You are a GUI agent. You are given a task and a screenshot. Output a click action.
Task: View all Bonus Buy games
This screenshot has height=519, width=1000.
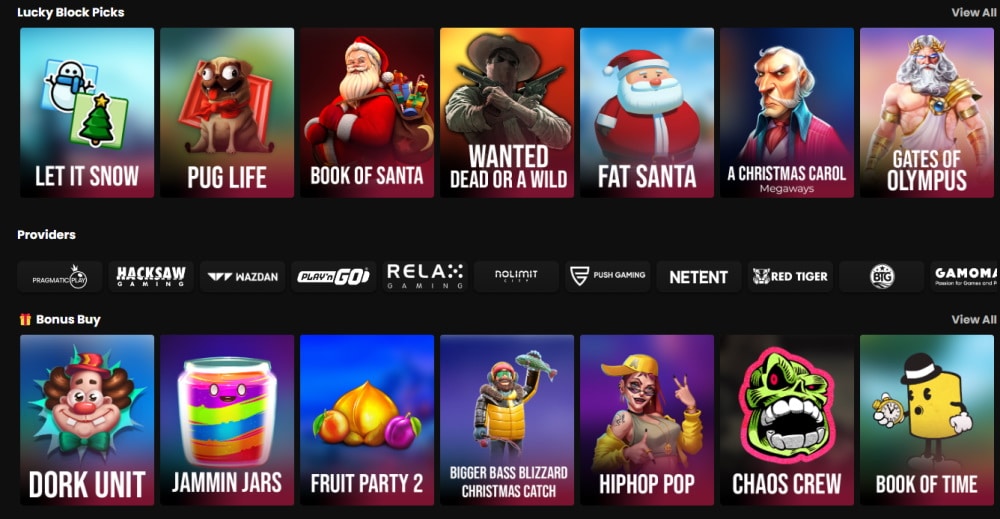point(973,319)
